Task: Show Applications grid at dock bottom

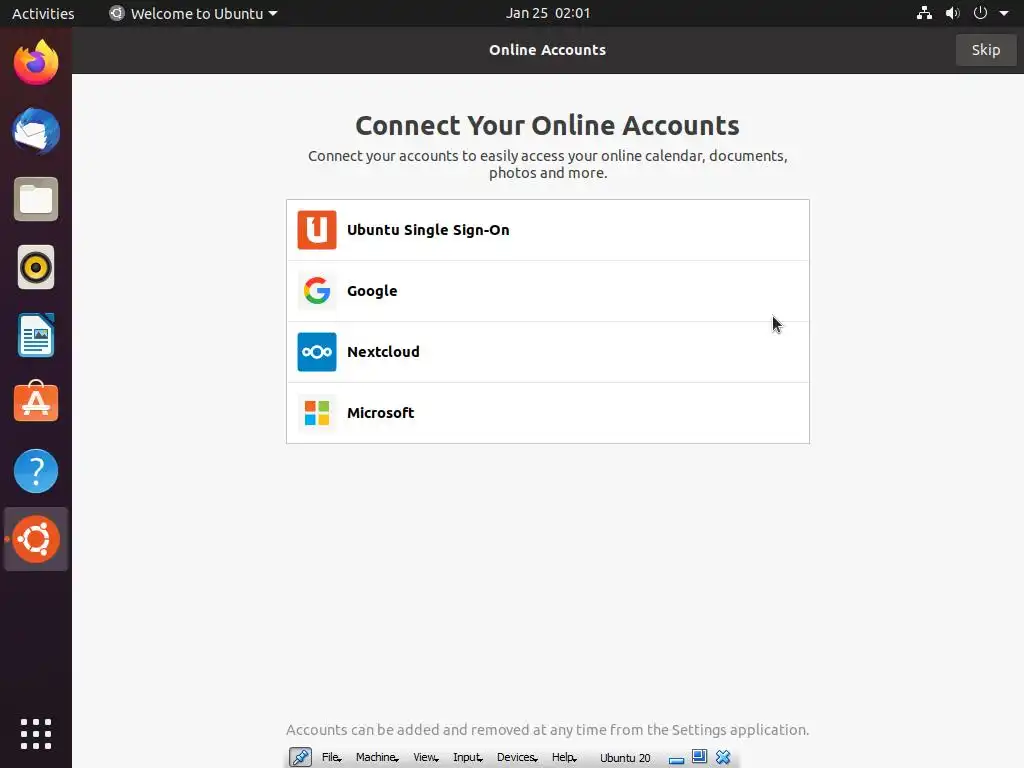Action: [x=36, y=734]
